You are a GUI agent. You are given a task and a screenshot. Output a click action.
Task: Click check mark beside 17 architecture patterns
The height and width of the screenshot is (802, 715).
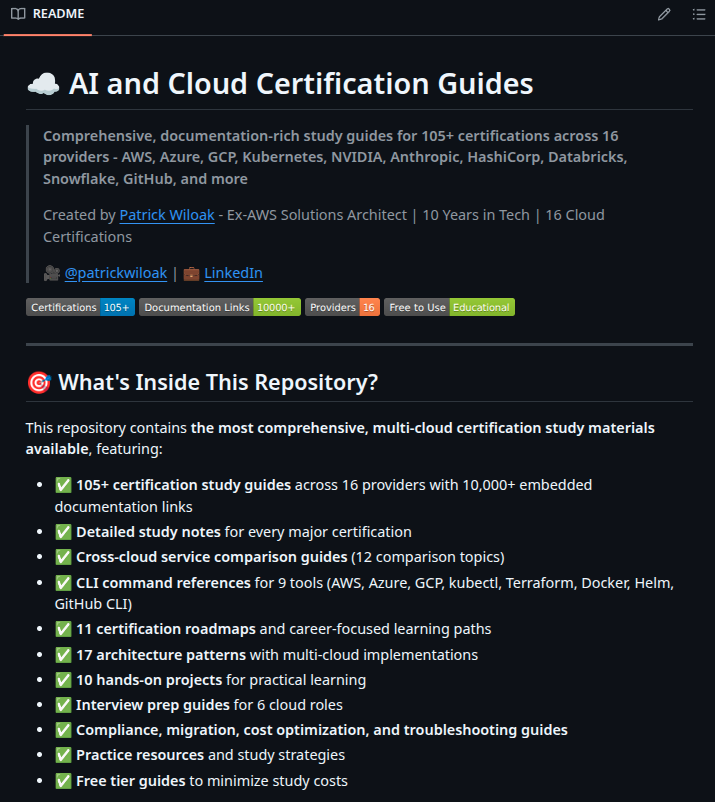pos(63,655)
